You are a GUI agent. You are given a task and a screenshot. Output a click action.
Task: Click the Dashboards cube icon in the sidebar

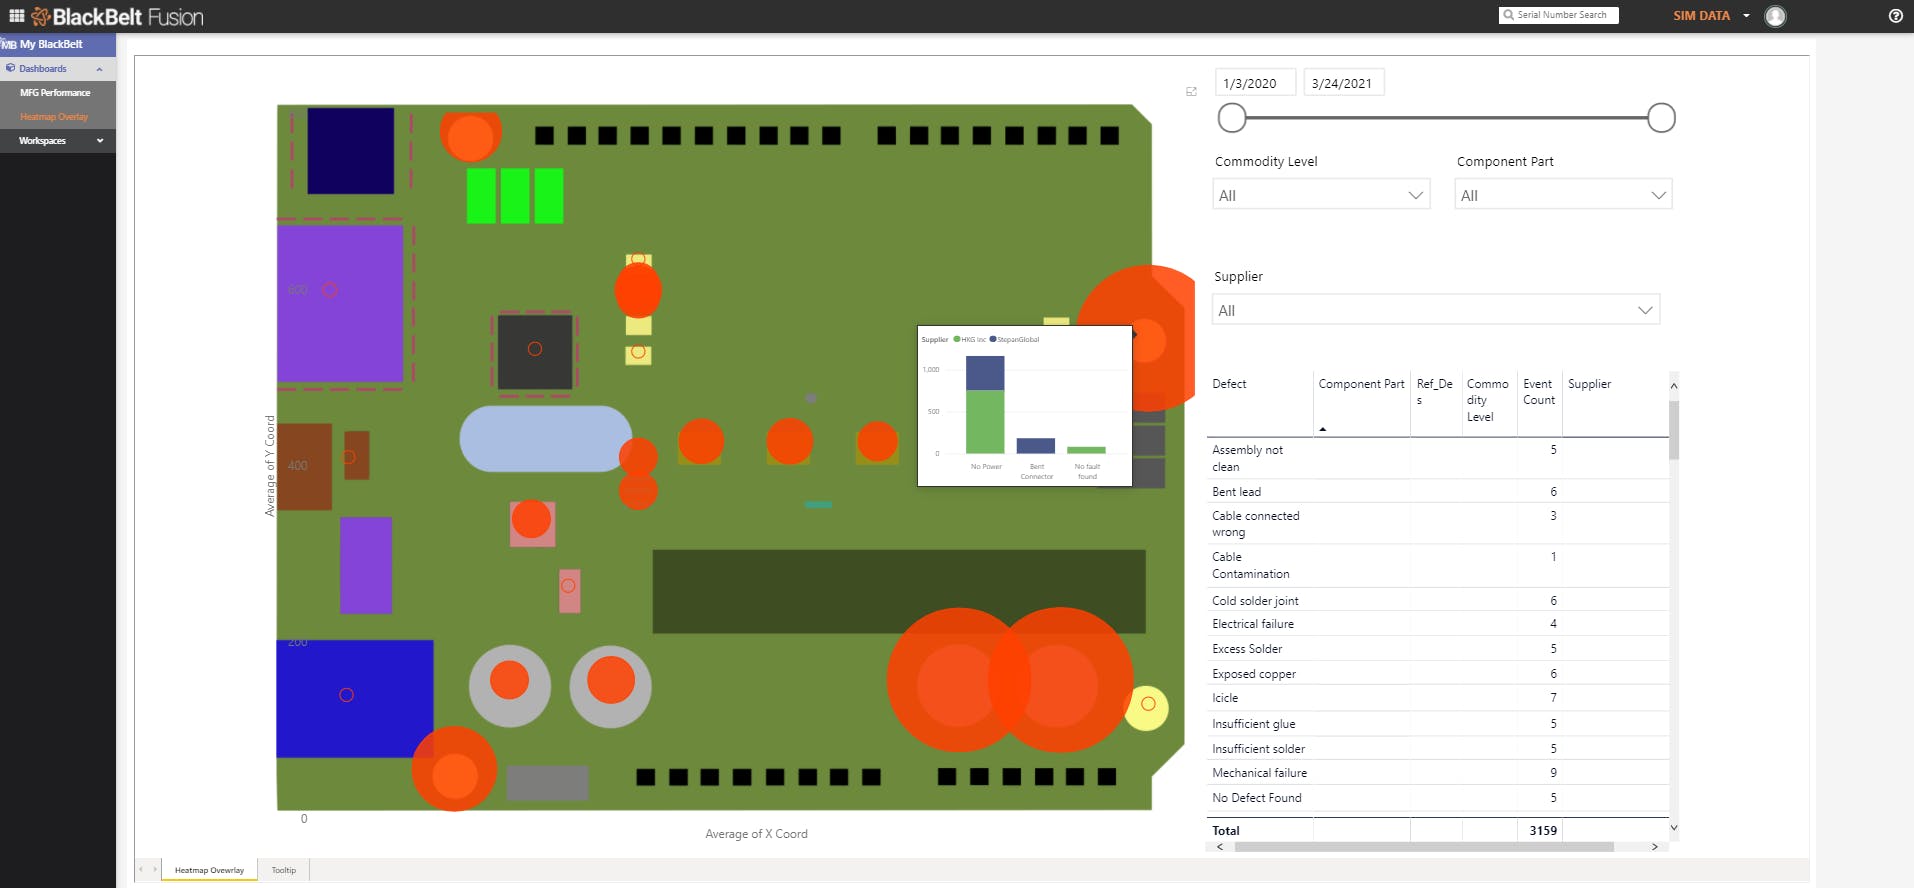coord(11,68)
